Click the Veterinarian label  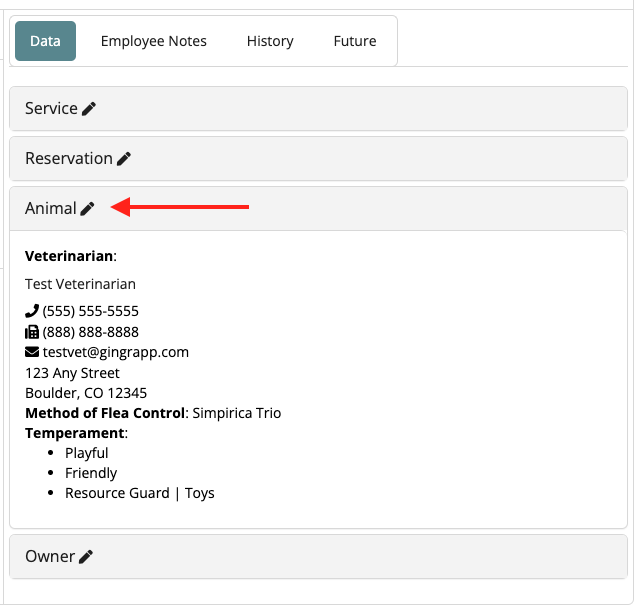(x=71, y=256)
